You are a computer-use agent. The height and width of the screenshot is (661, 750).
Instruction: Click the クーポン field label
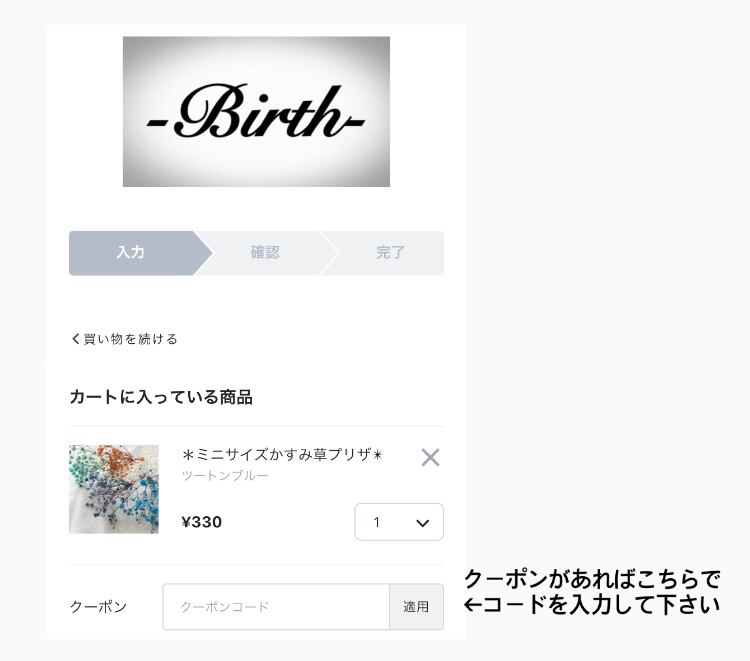click(x=98, y=606)
